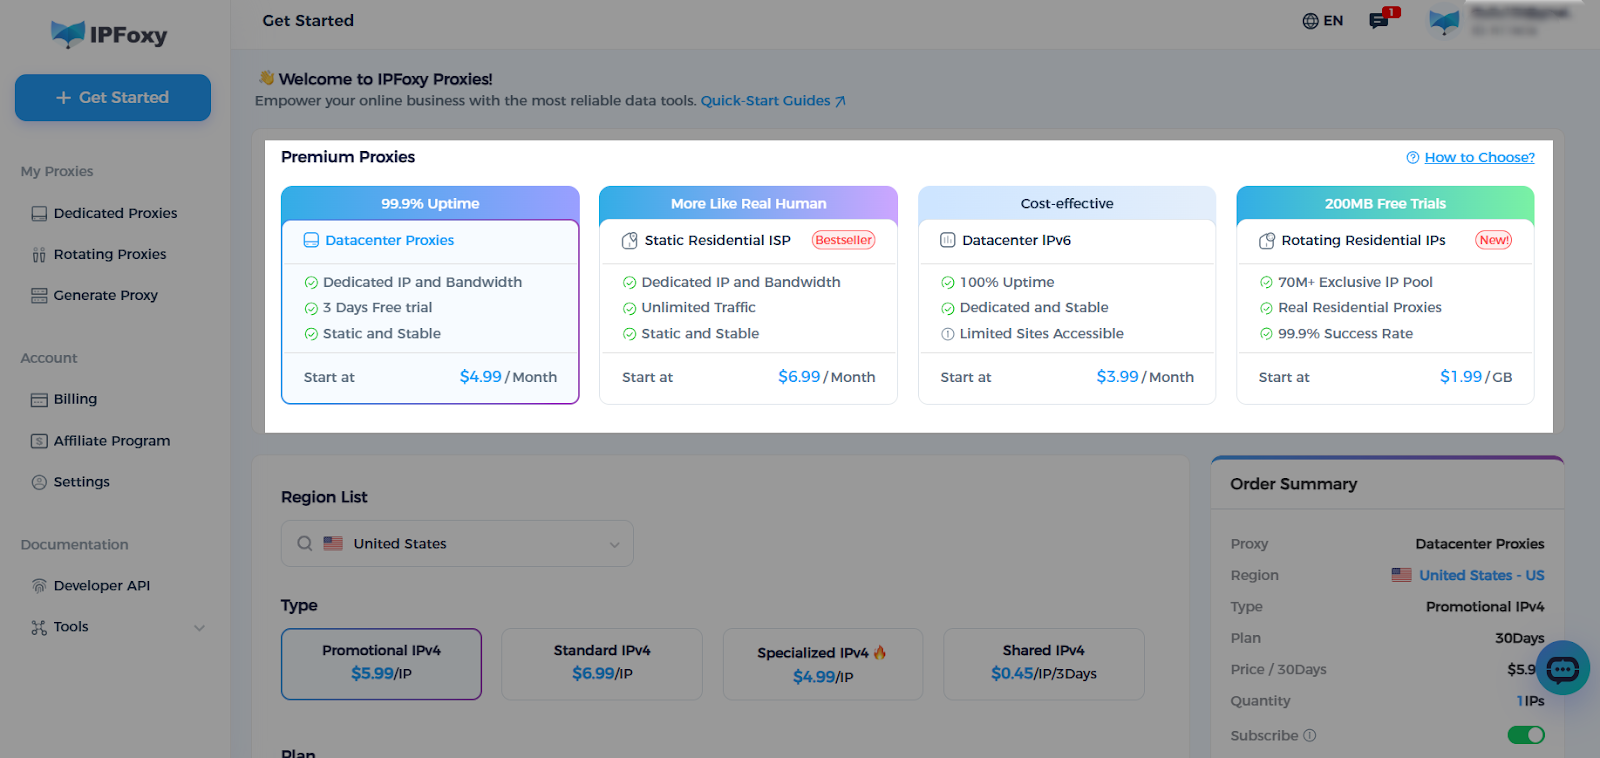Disable the Subscribe toggle
This screenshot has width=1600, height=758.
(x=1525, y=735)
